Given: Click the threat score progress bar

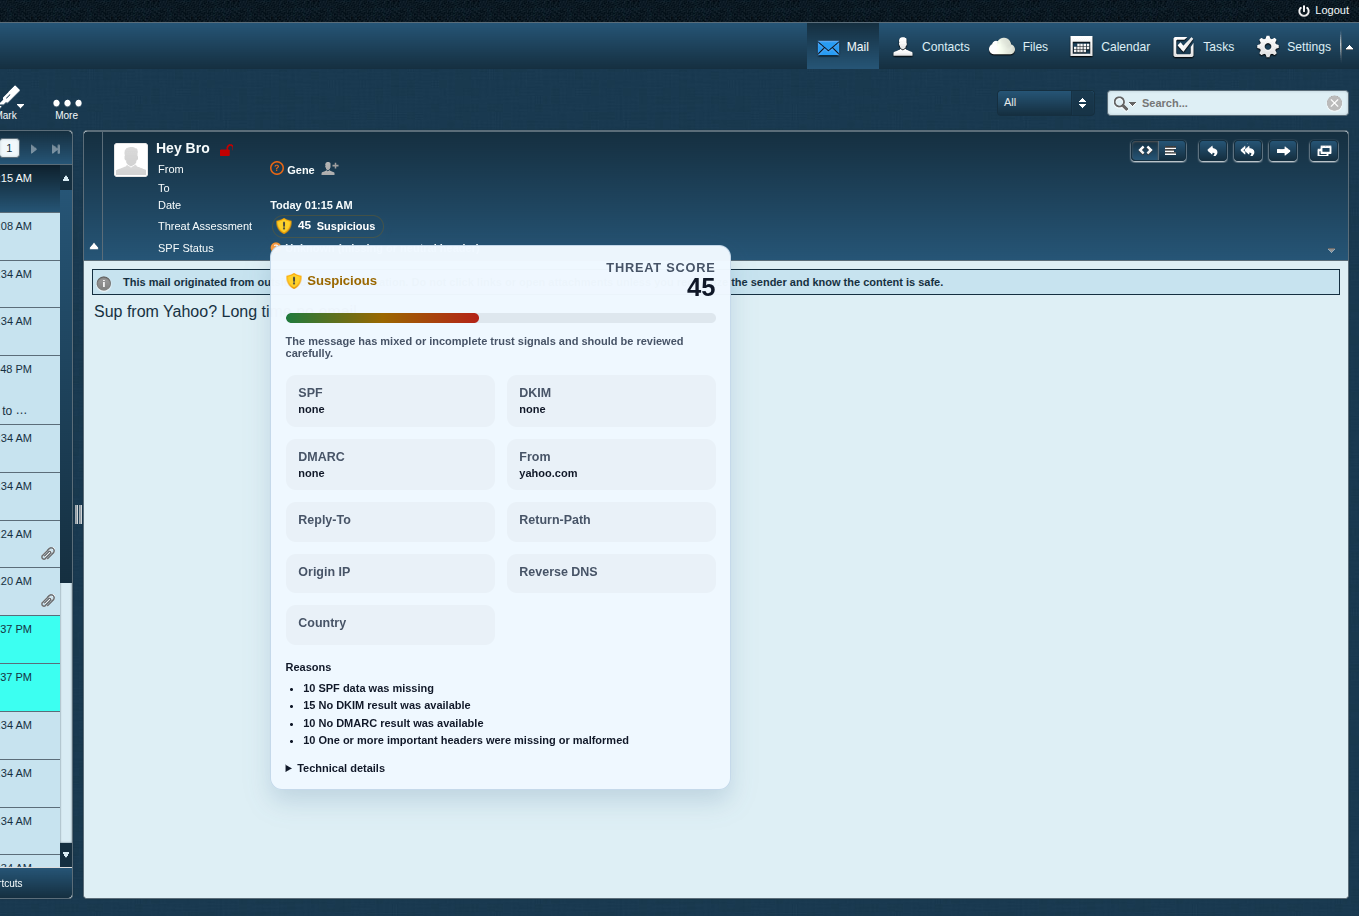Looking at the screenshot, I should [x=500, y=318].
